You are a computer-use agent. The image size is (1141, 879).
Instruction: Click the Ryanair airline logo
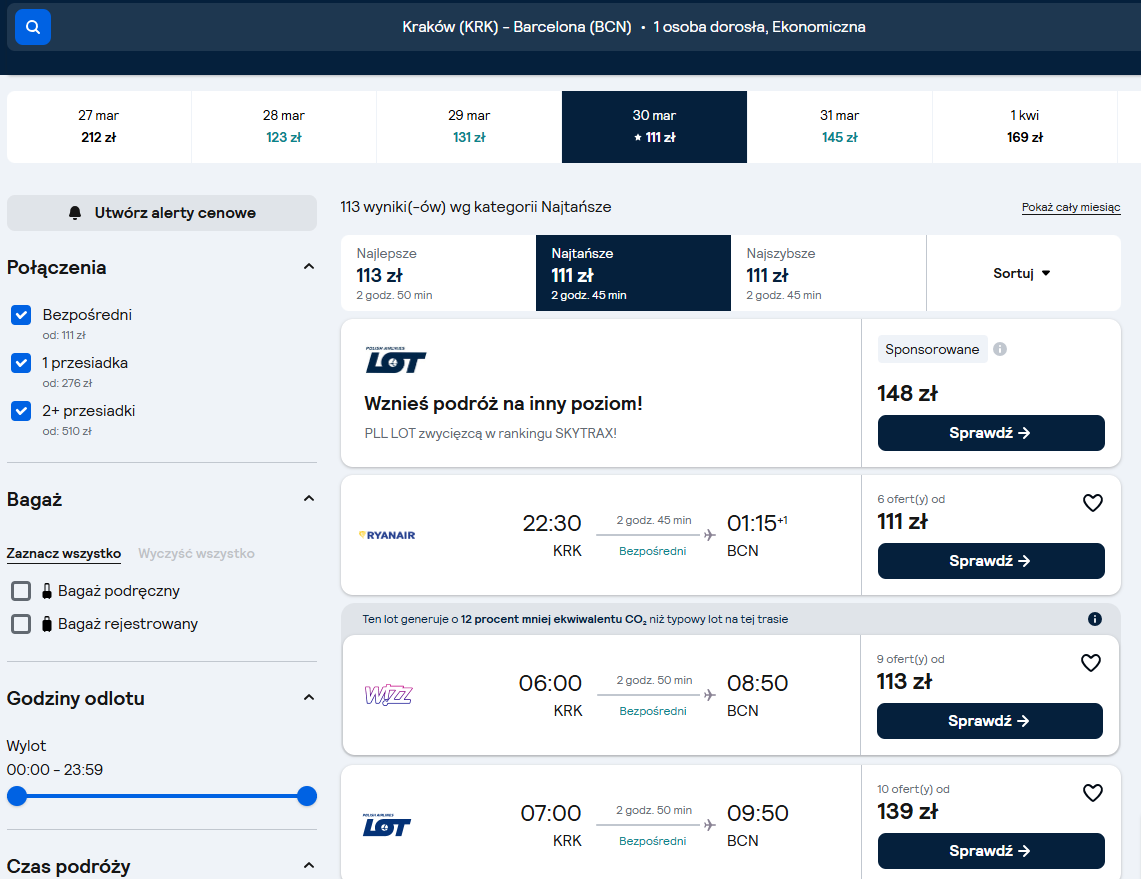[x=387, y=535]
